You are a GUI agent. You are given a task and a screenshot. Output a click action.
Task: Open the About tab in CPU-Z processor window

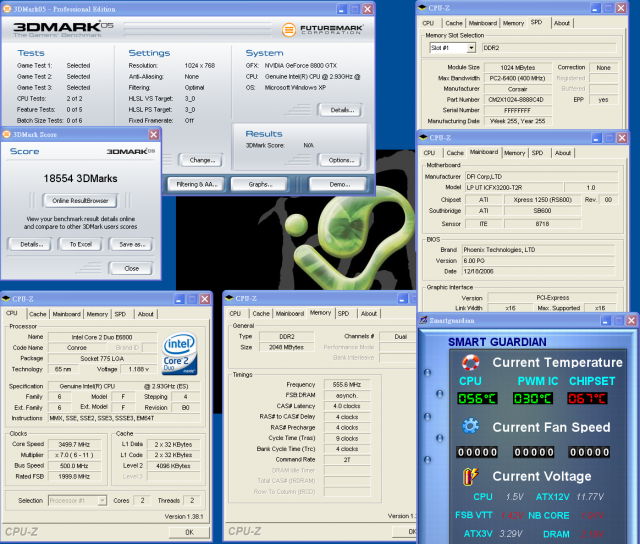(x=146, y=314)
